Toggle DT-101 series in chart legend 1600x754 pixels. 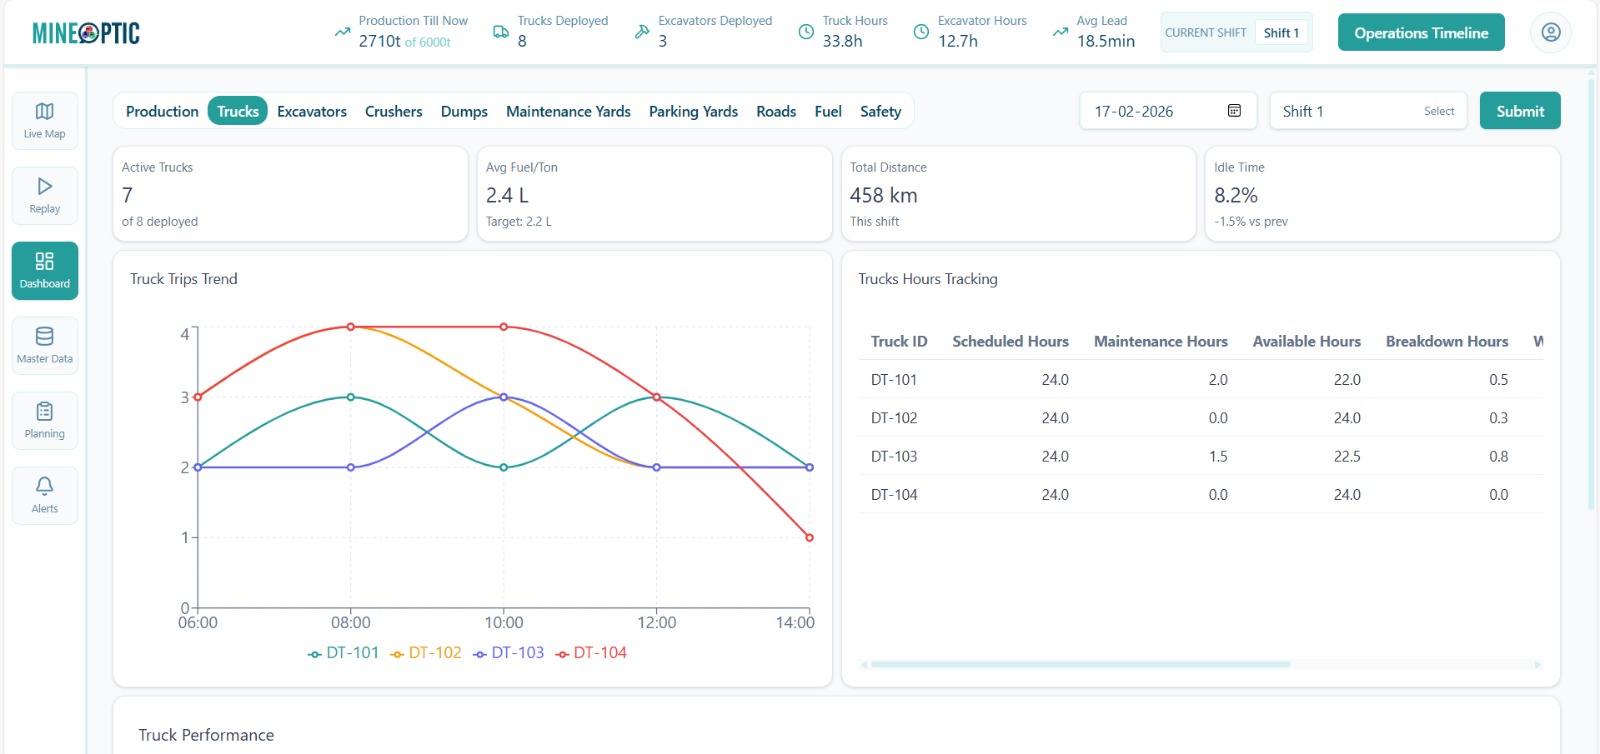click(x=343, y=653)
